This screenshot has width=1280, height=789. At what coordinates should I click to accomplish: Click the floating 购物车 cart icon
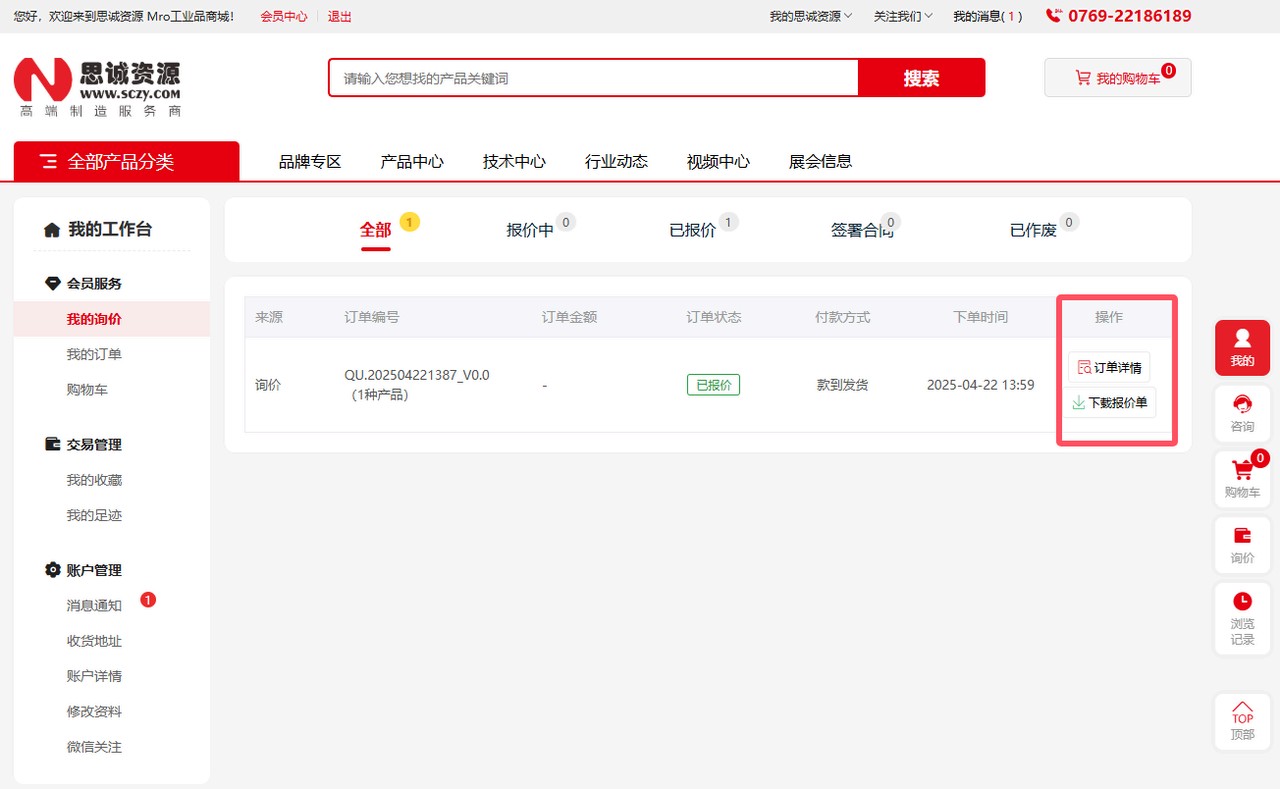(1242, 478)
